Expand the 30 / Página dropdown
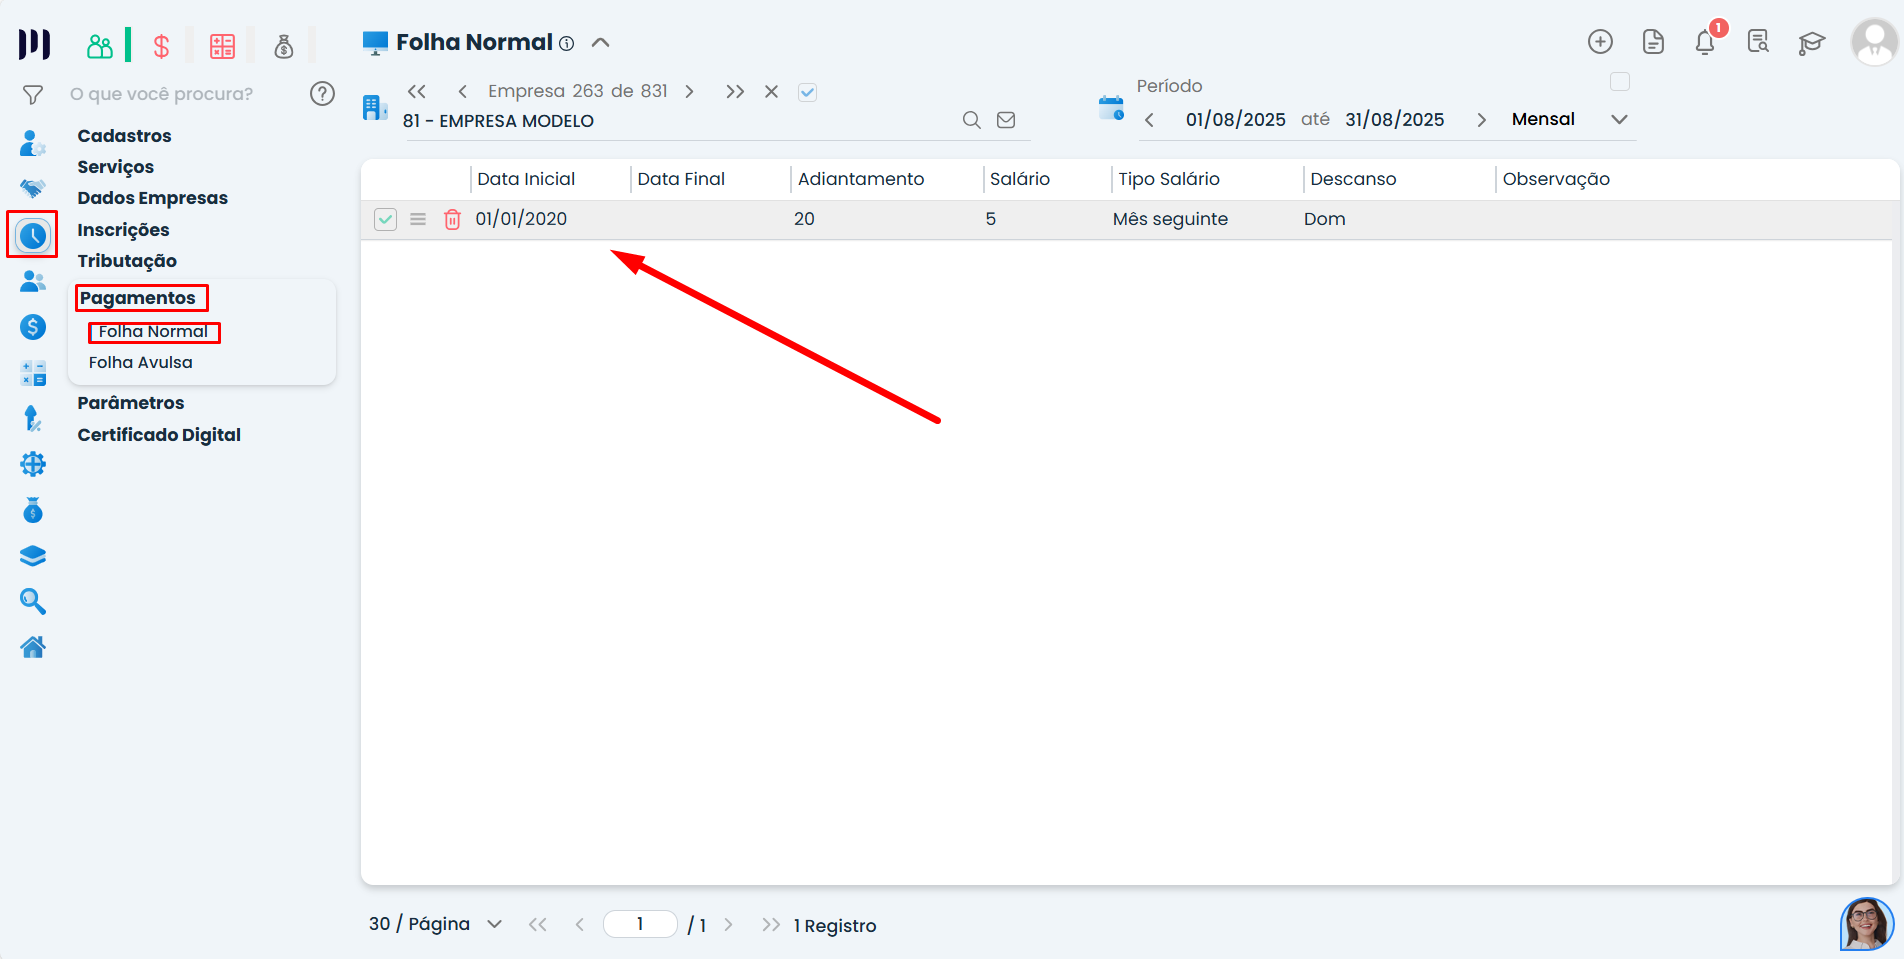Viewport: 1904px width, 959px height. pyautogui.click(x=494, y=924)
